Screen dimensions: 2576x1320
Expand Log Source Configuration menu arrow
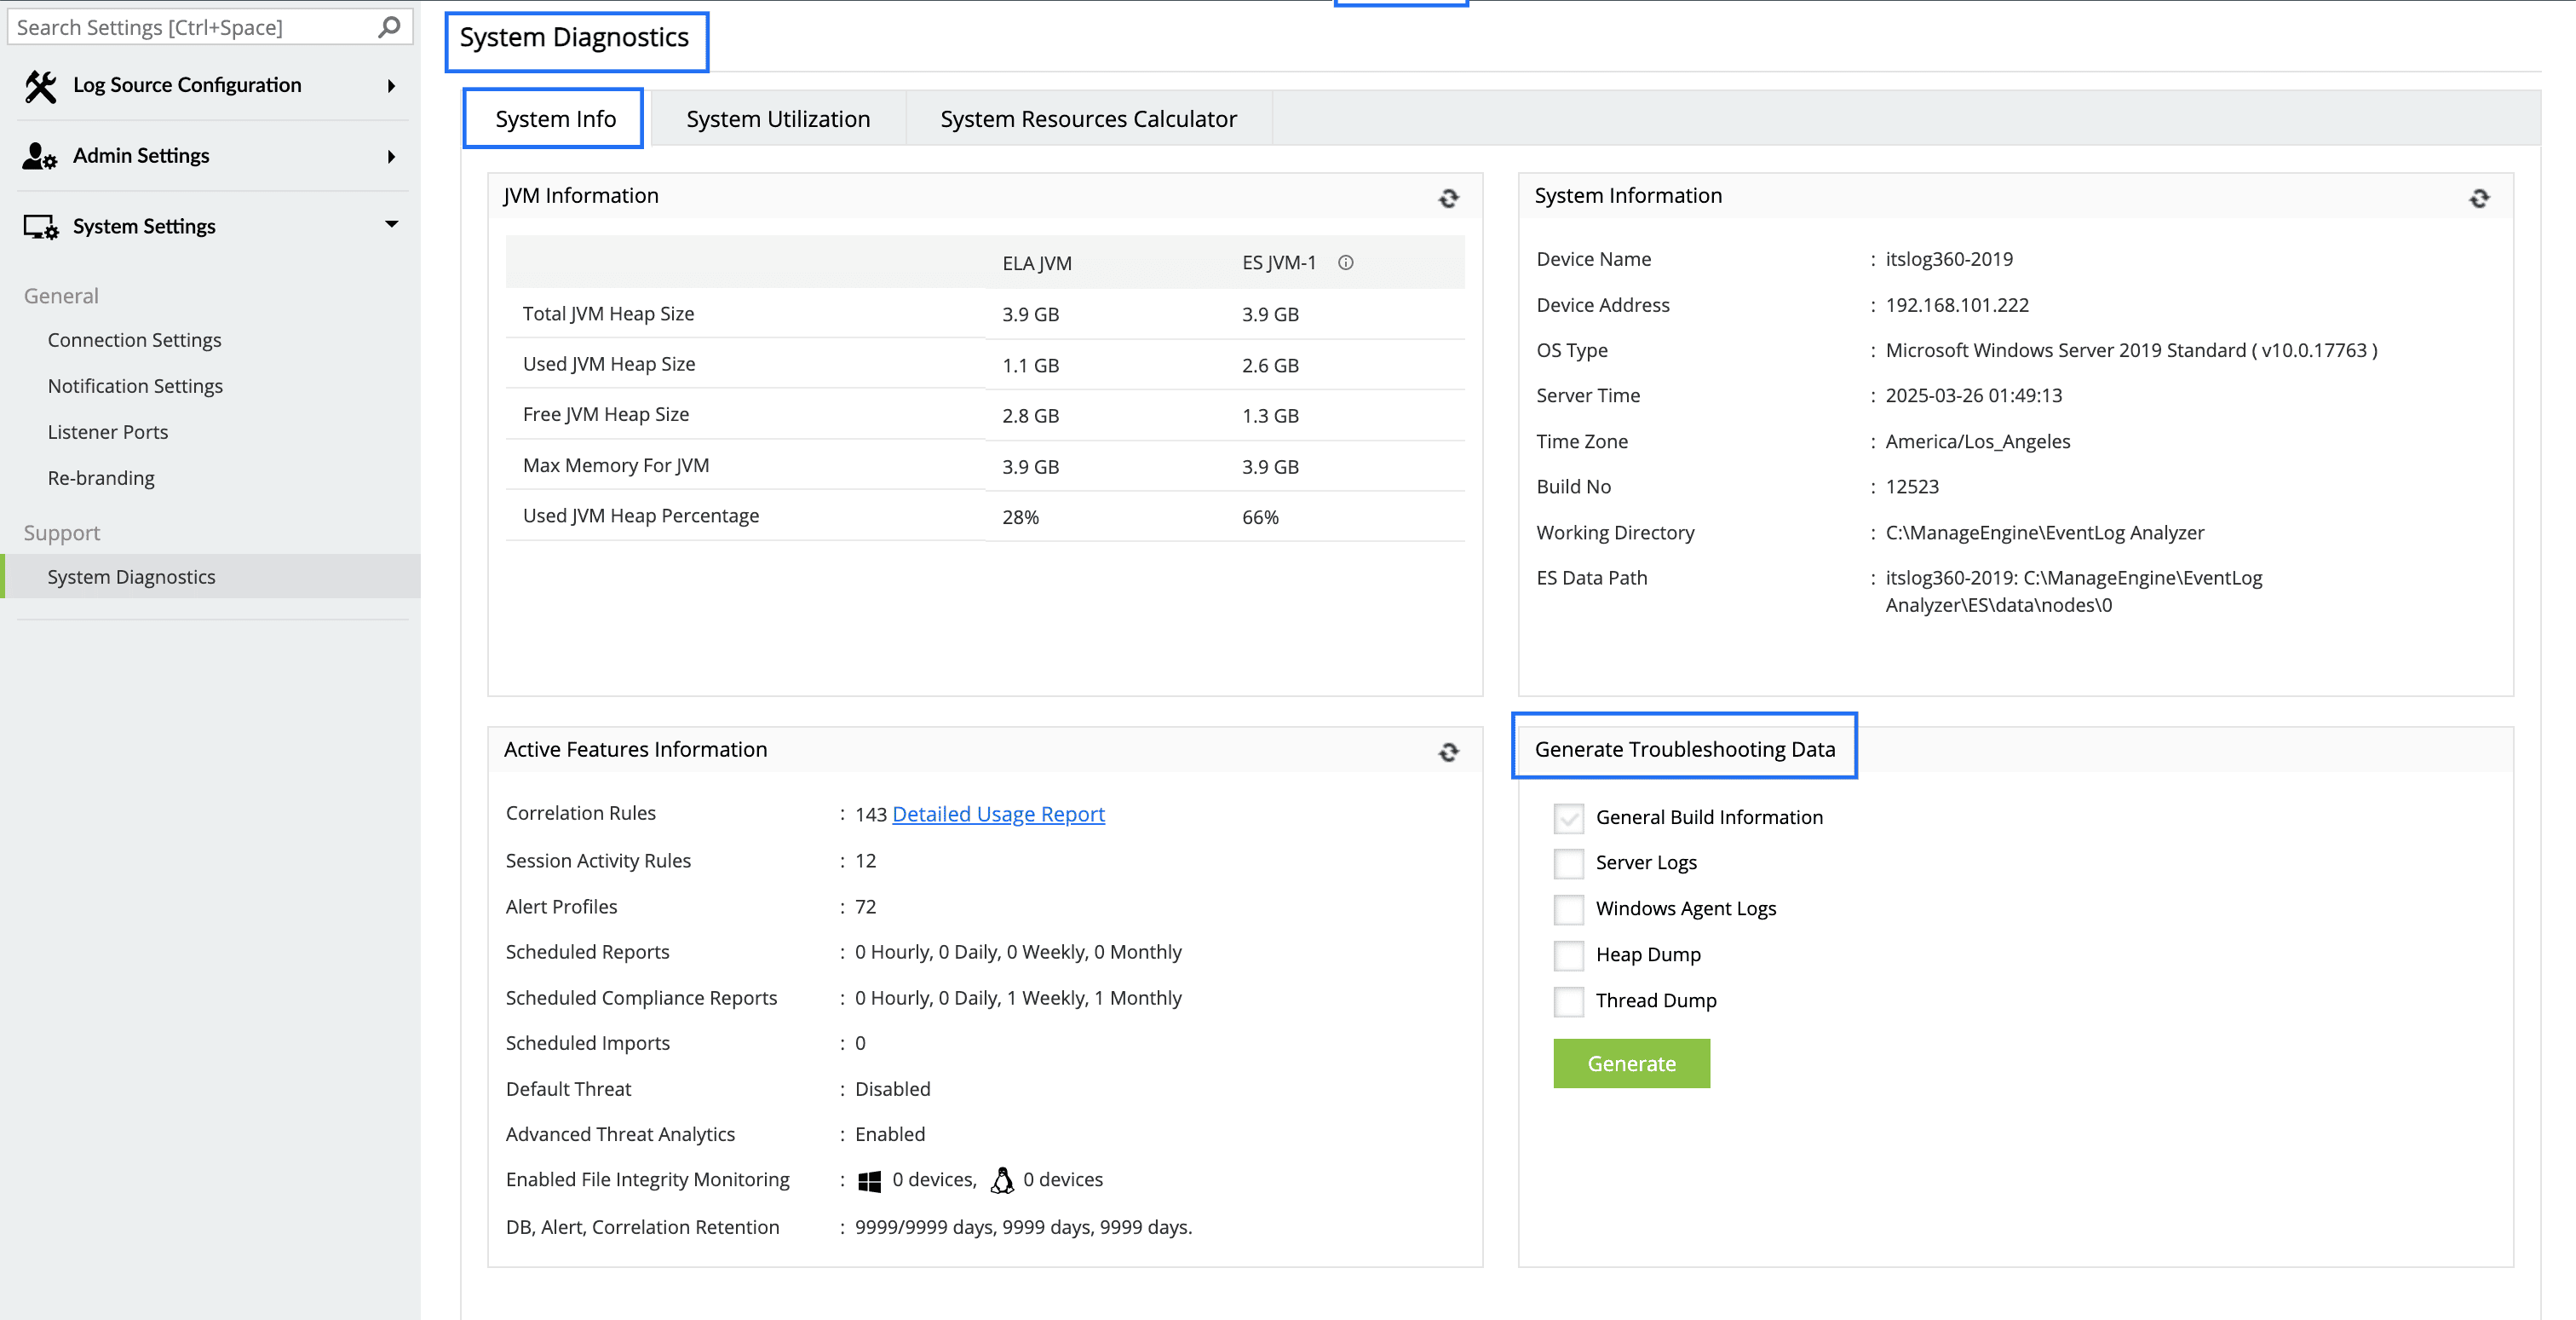(x=391, y=86)
